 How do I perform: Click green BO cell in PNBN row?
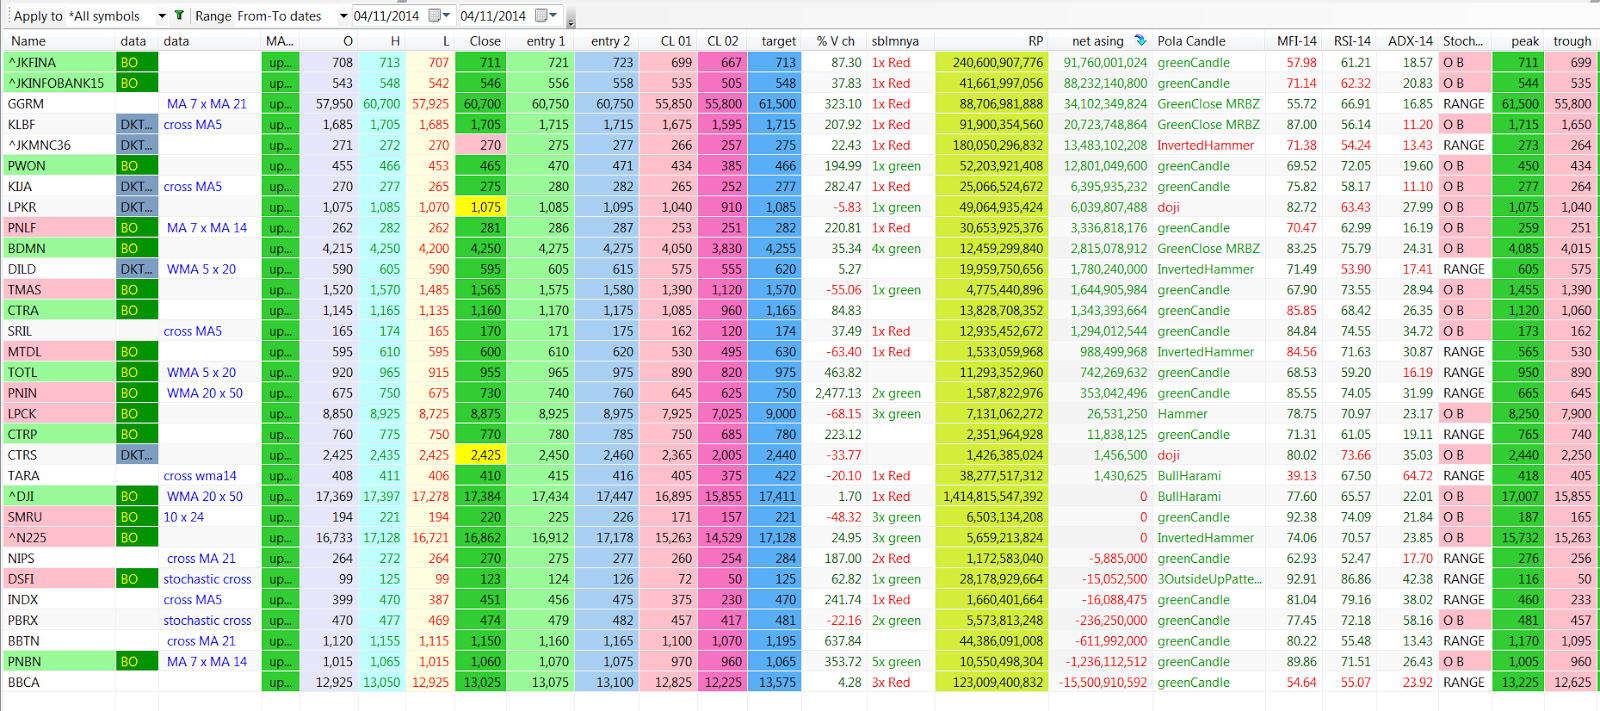138,662
